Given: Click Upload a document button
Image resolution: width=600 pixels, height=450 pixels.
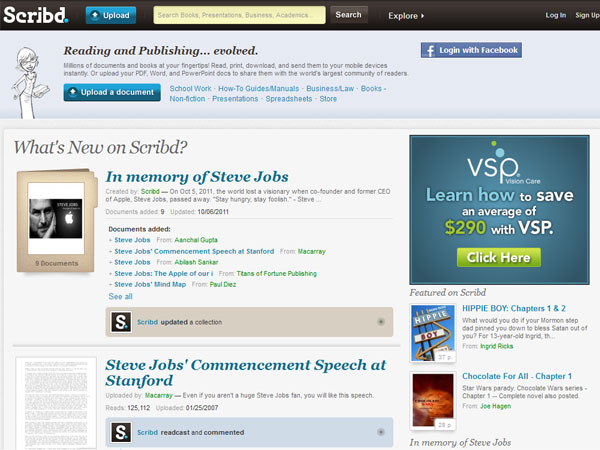Looking at the screenshot, I should [112, 92].
